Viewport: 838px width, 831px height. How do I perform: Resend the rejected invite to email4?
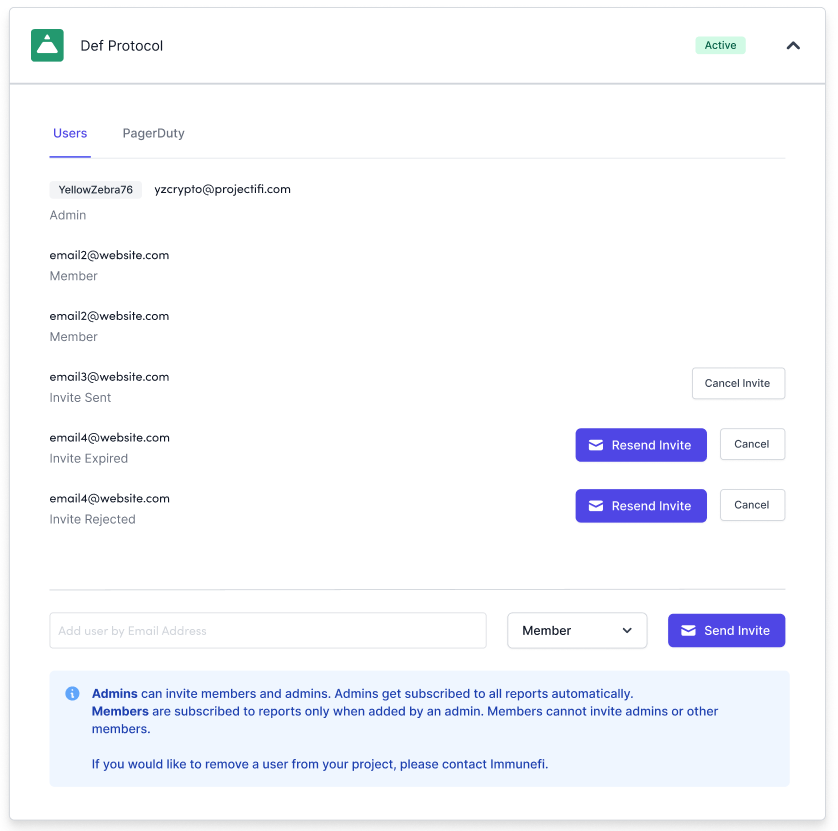click(640, 506)
